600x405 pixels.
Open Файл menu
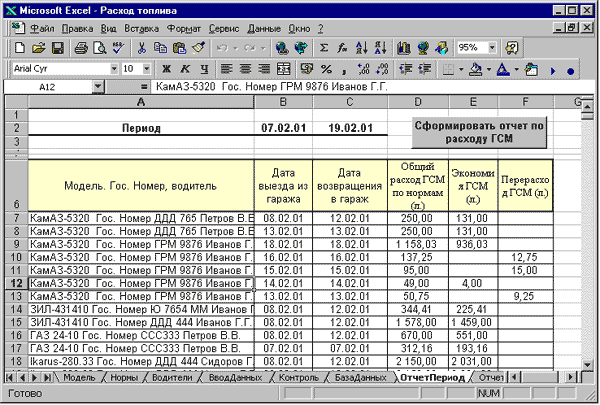pyautogui.click(x=42, y=29)
